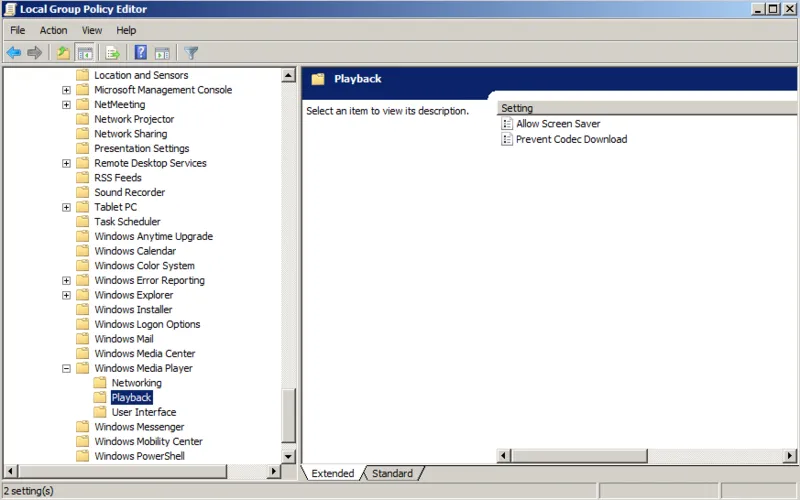The width and height of the screenshot is (800, 500).
Task: Click the folder icon beside User Interface
Action: click(x=100, y=412)
